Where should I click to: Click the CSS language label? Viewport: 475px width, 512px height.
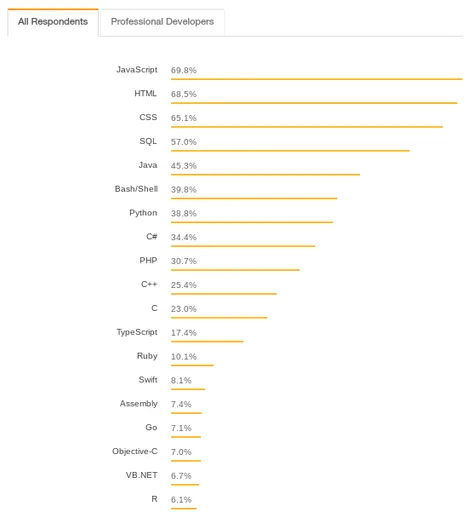point(148,117)
